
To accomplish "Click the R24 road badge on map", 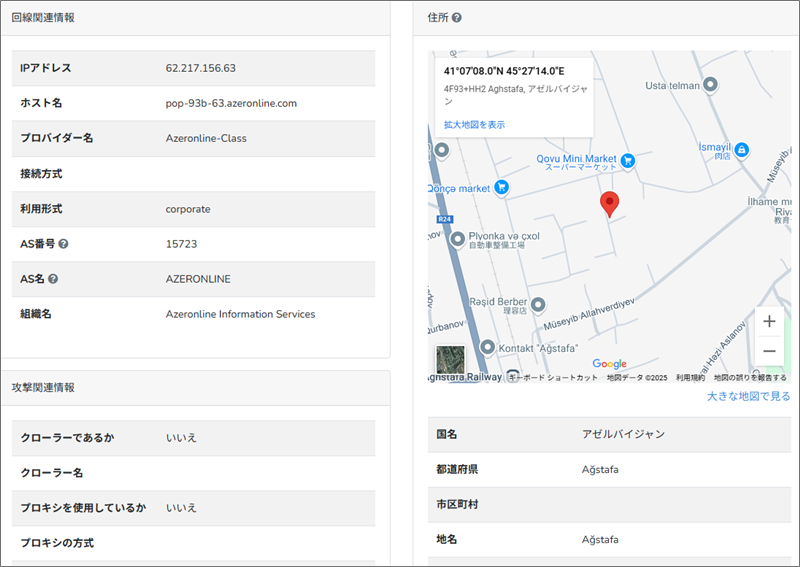I will (445, 219).
